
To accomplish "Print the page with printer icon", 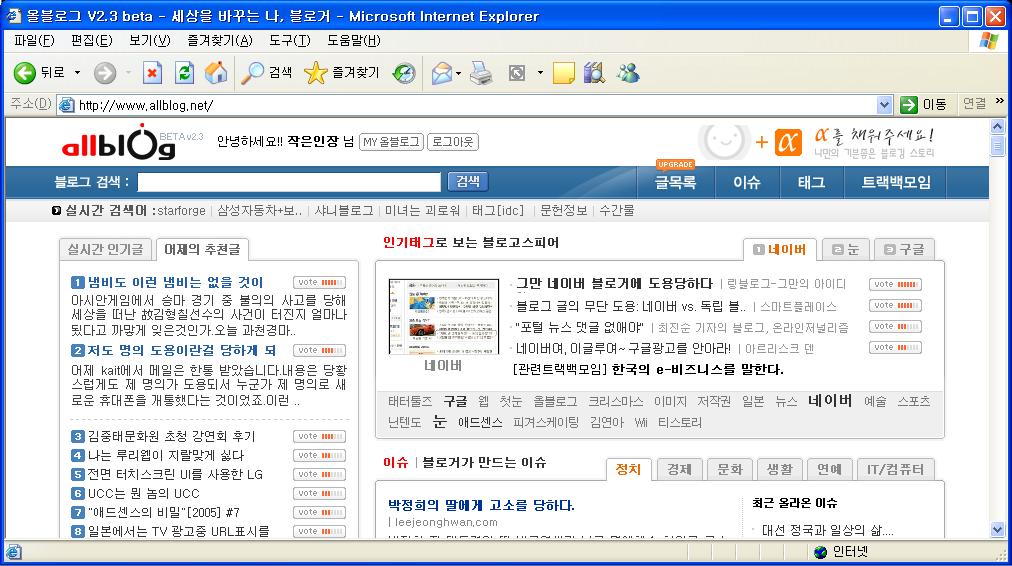I will click(x=481, y=73).
